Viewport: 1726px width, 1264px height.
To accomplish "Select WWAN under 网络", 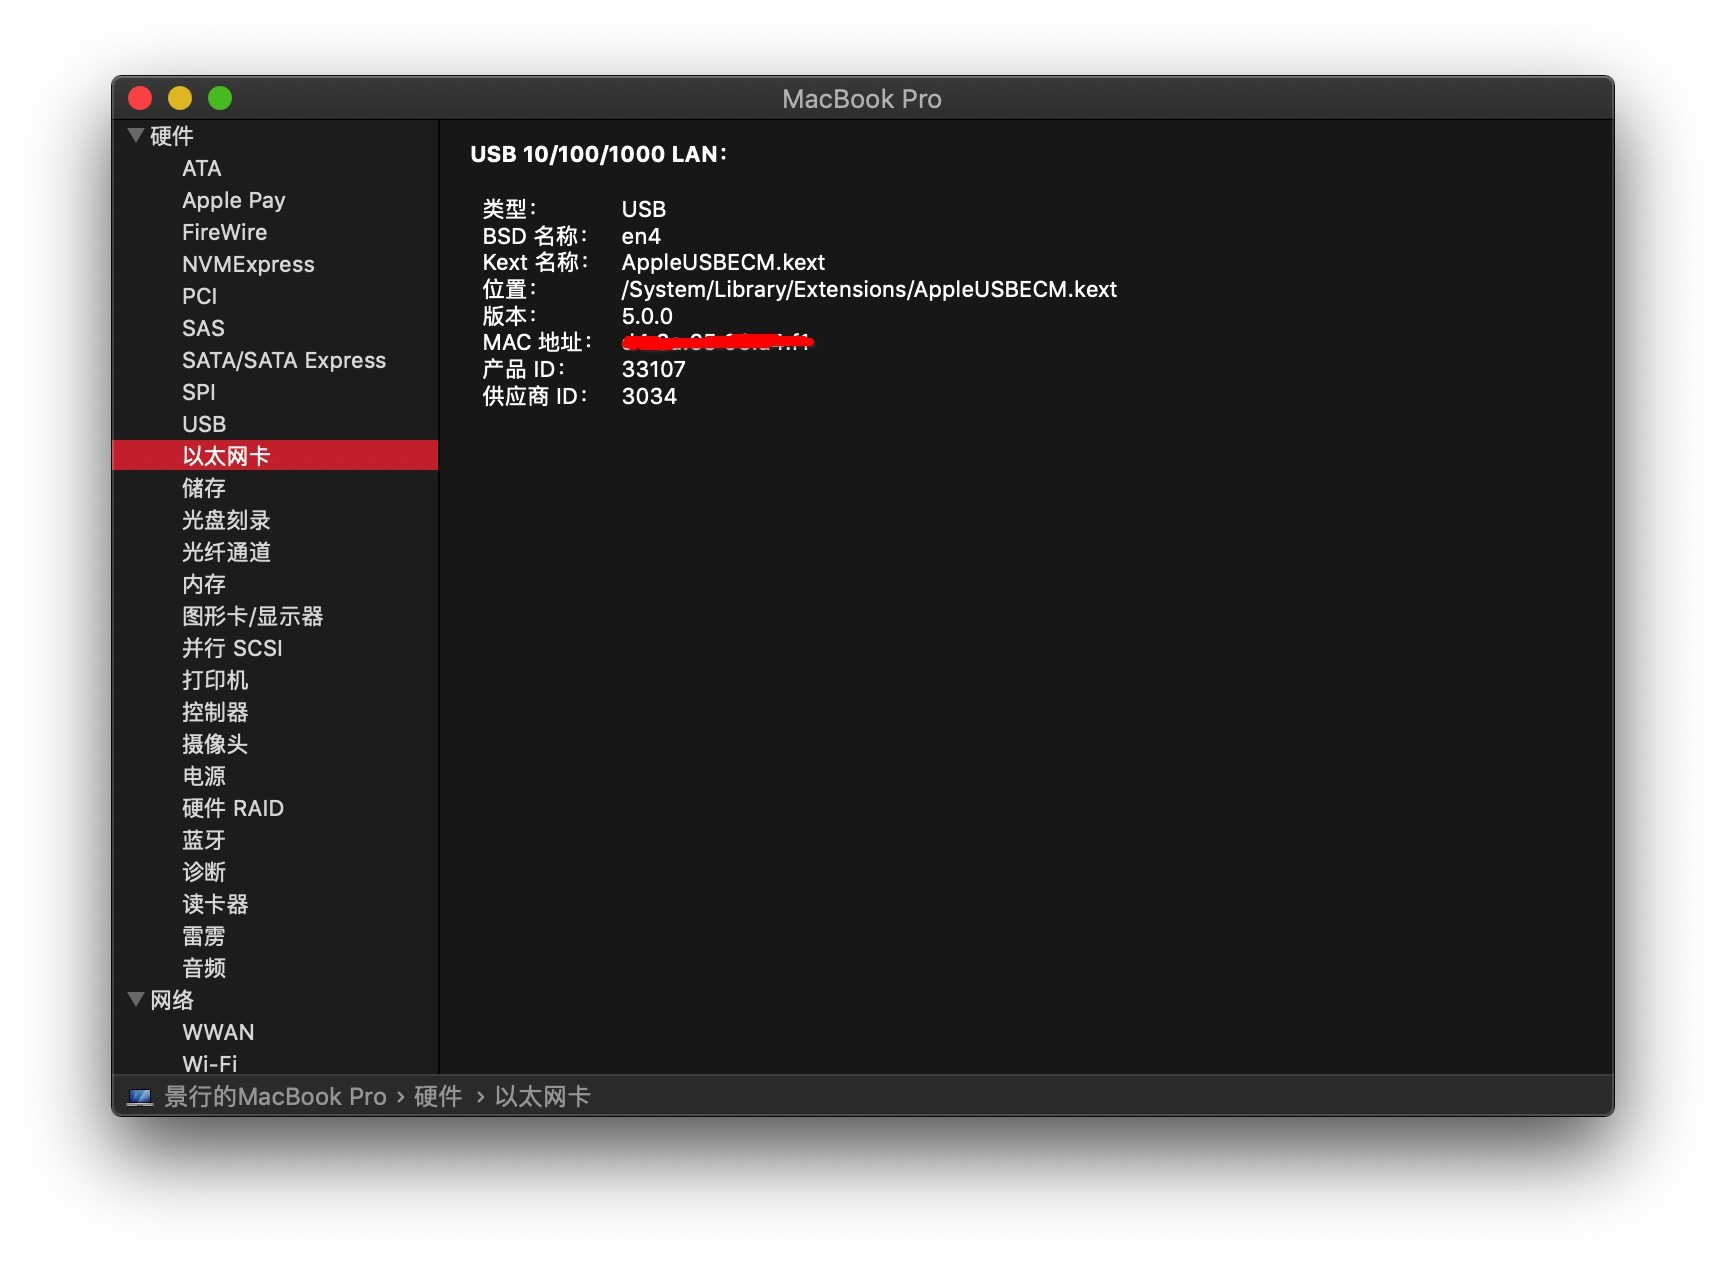I will pyautogui.click(x=218, y=1032).
